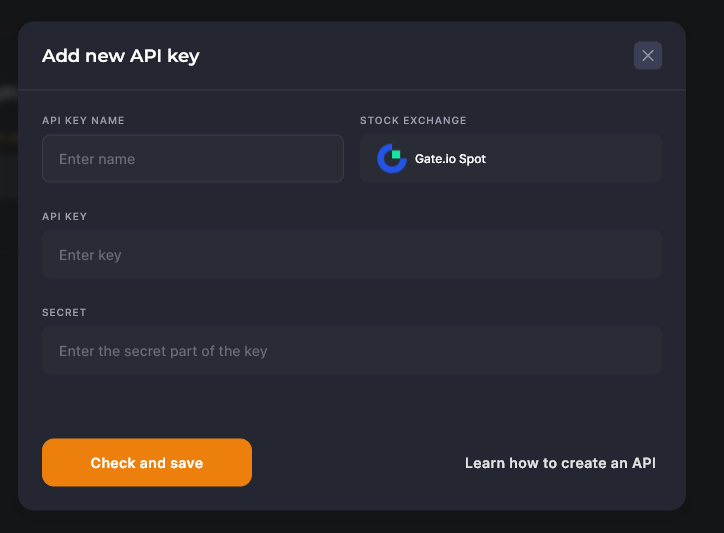Click the green square inside Gate.io logo

[396, 155]
